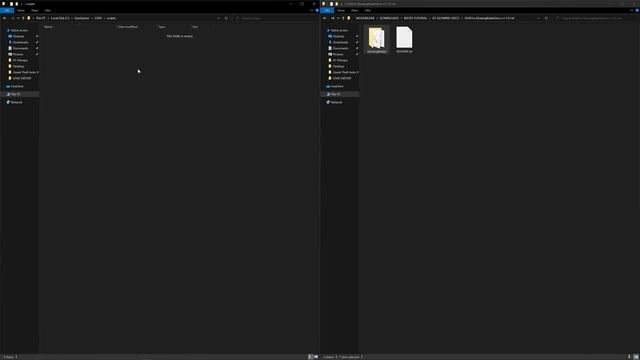The image size is (640, 360).
Task: Select This PC in left window breadcrumb
Action: click(x=41, y=18)
